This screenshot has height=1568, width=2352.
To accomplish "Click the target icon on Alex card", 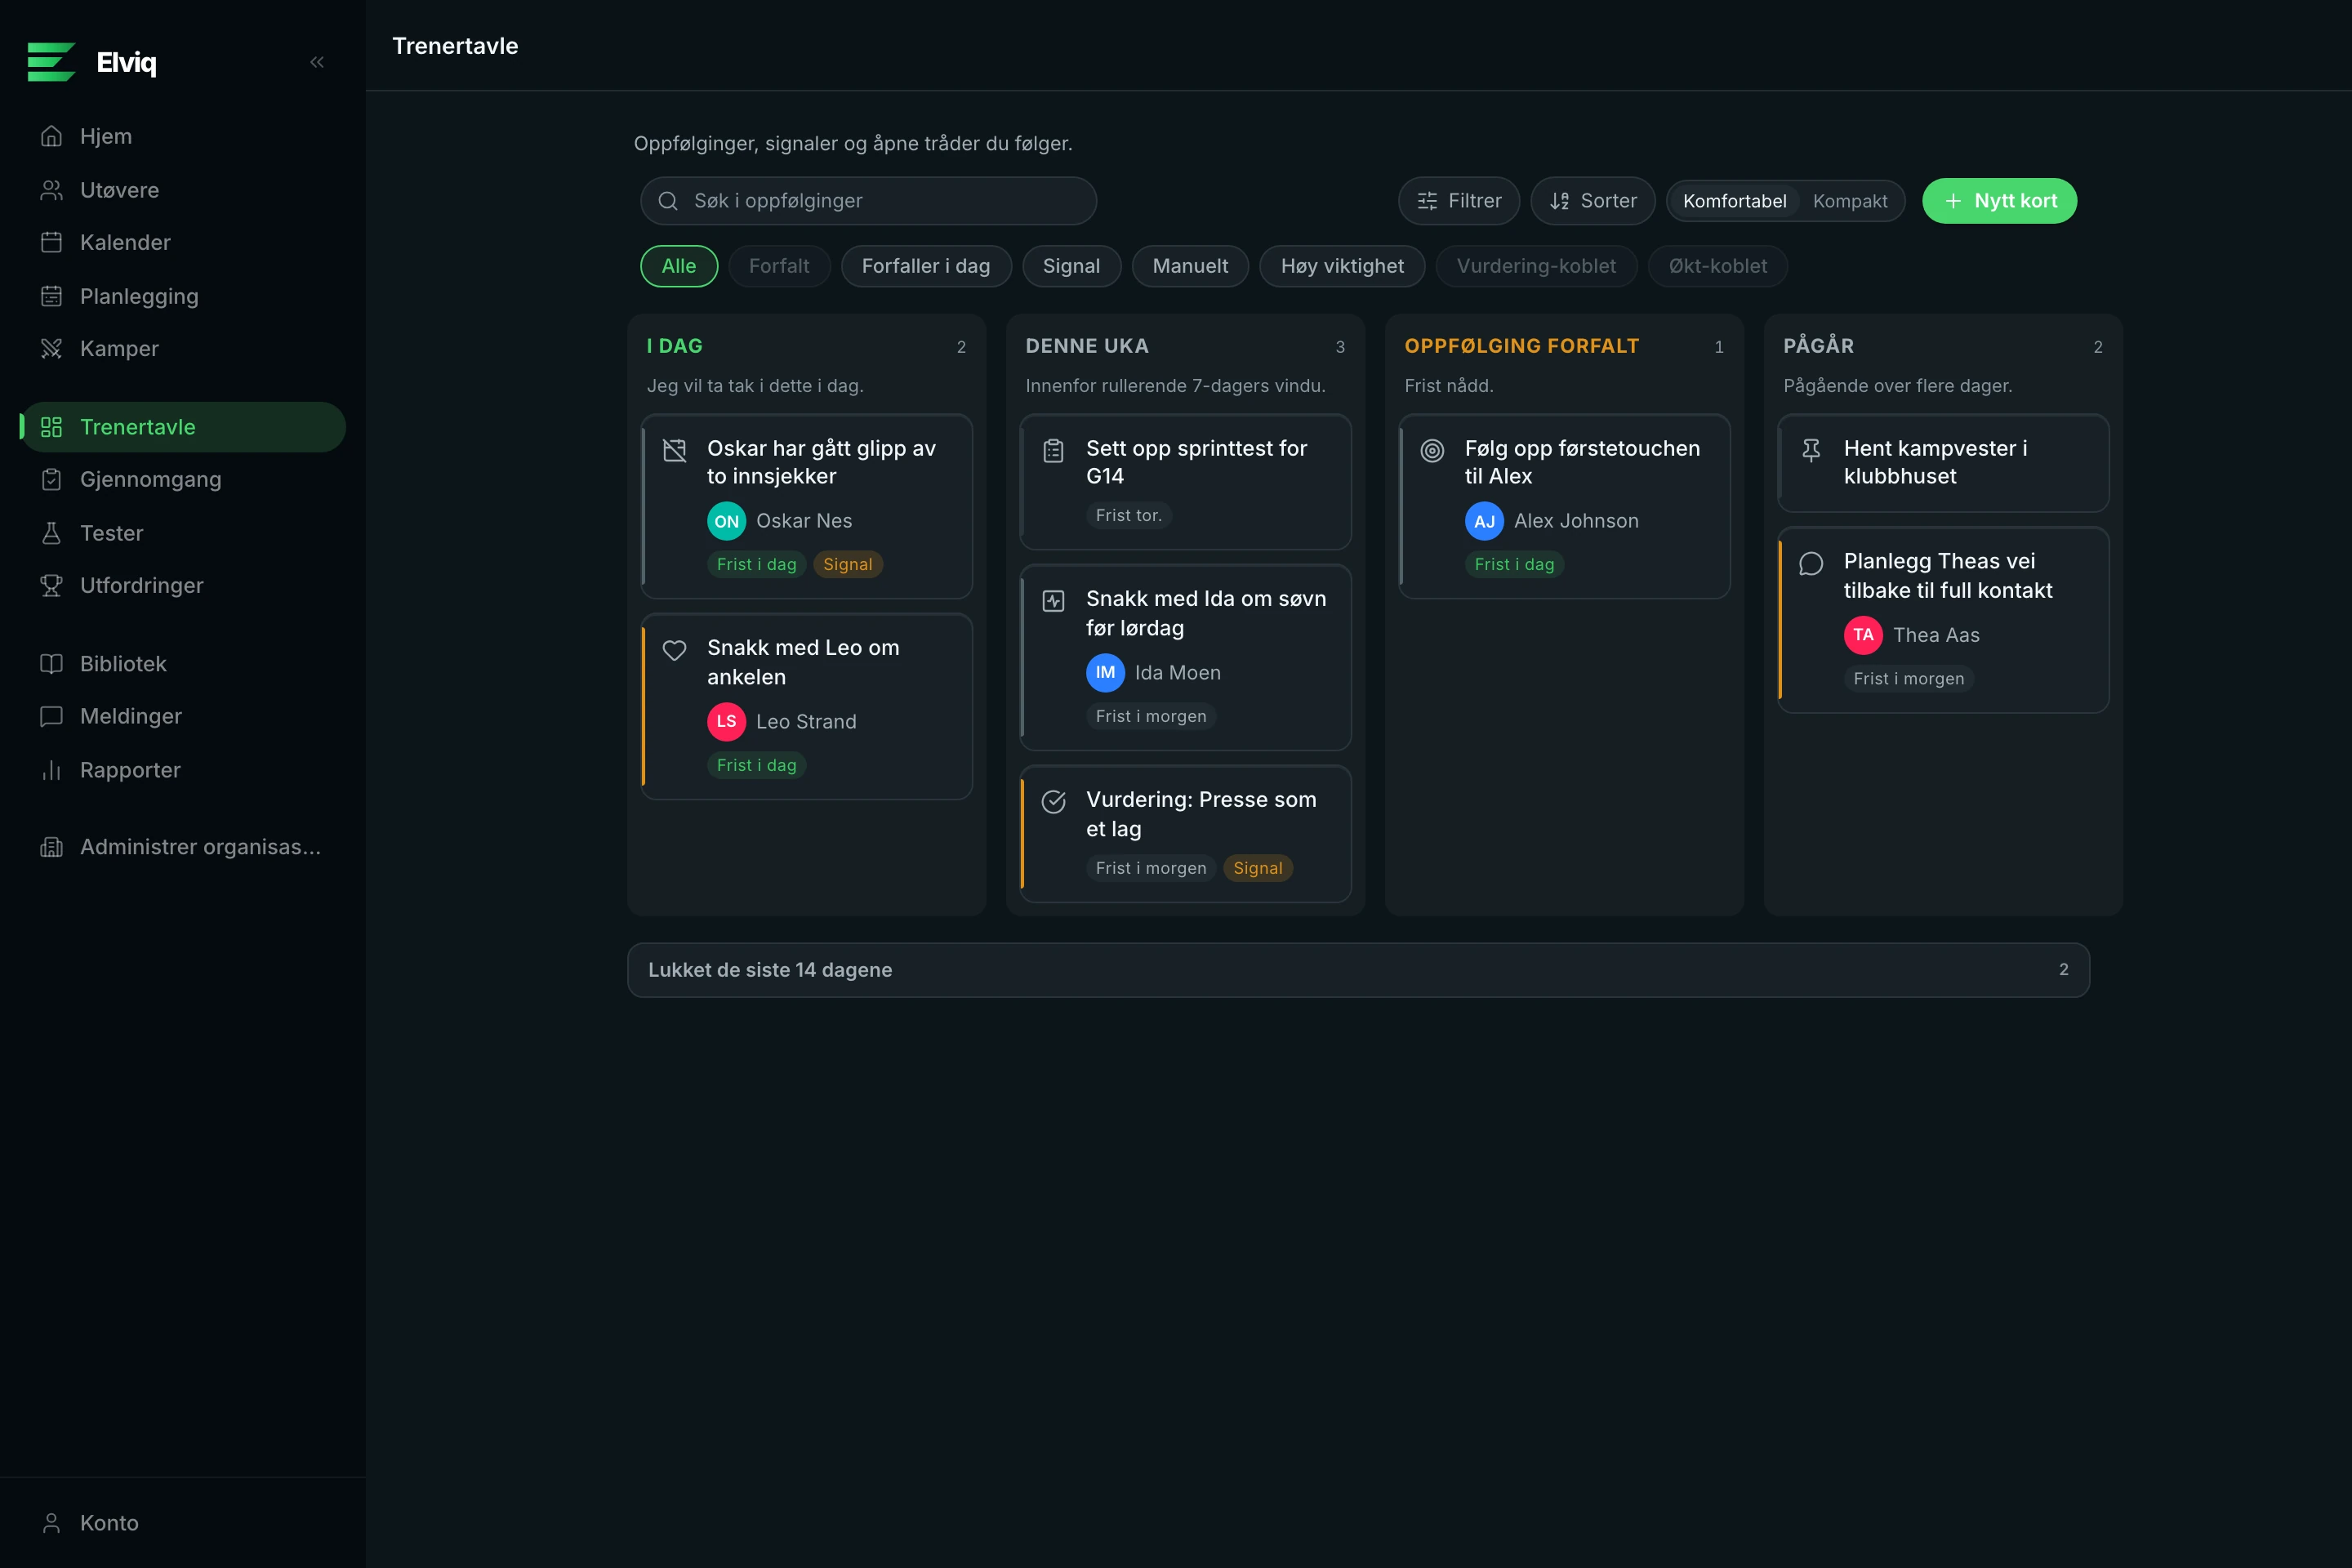I will (1432, 451).
